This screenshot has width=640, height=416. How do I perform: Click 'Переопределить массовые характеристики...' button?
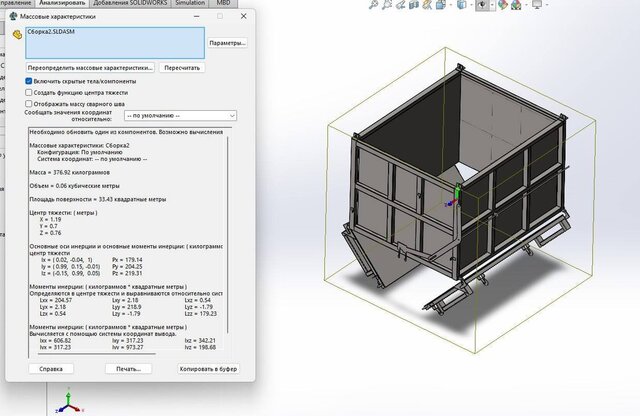click(90, 68)
